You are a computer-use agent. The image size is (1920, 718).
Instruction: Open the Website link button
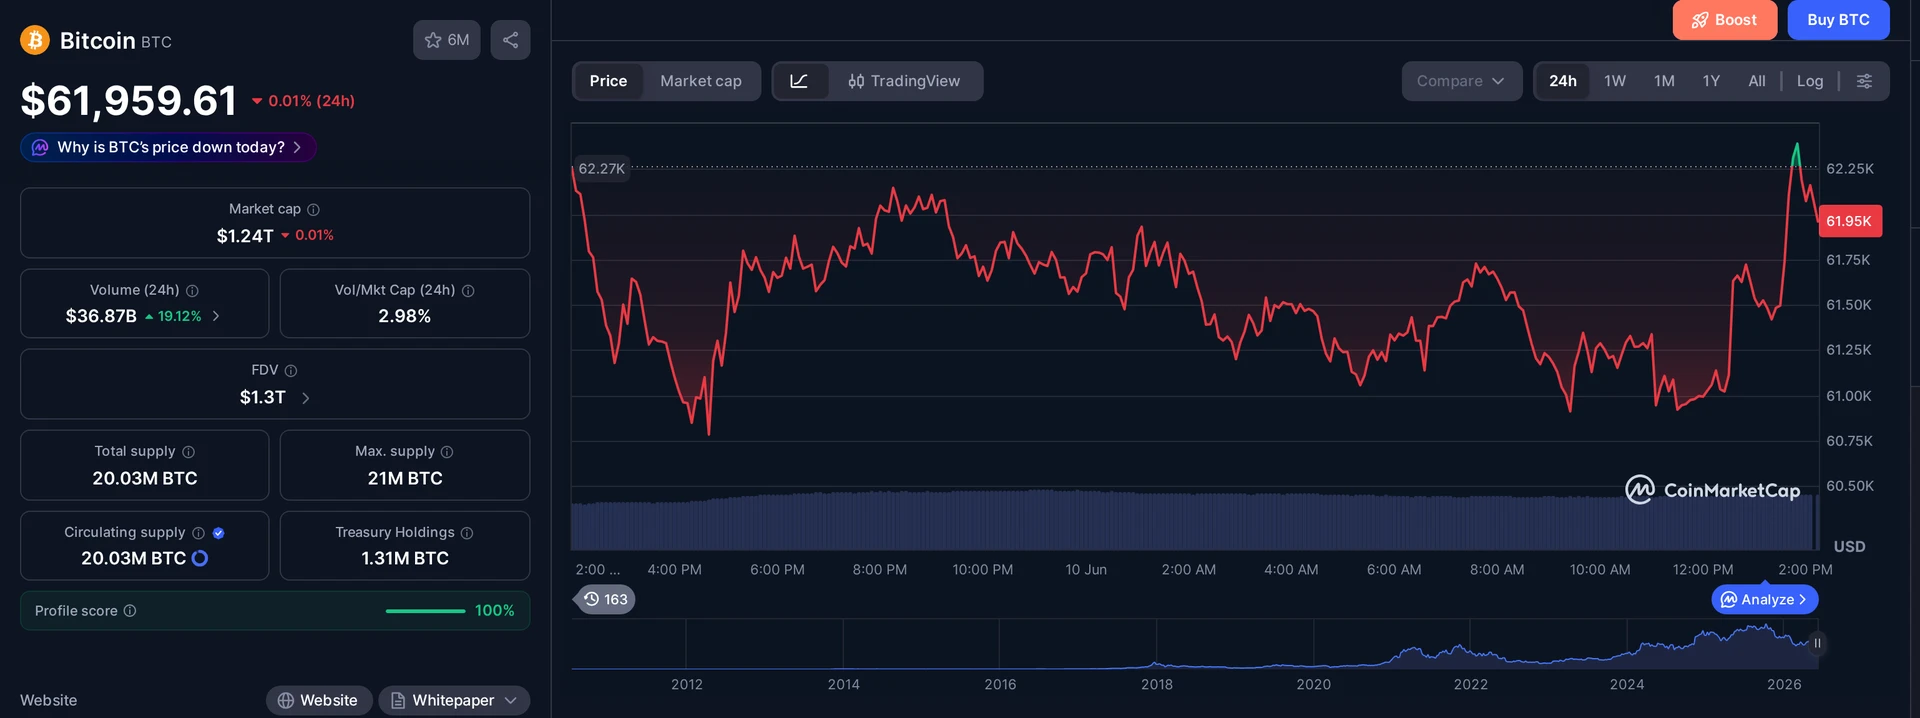coord(319,700)
